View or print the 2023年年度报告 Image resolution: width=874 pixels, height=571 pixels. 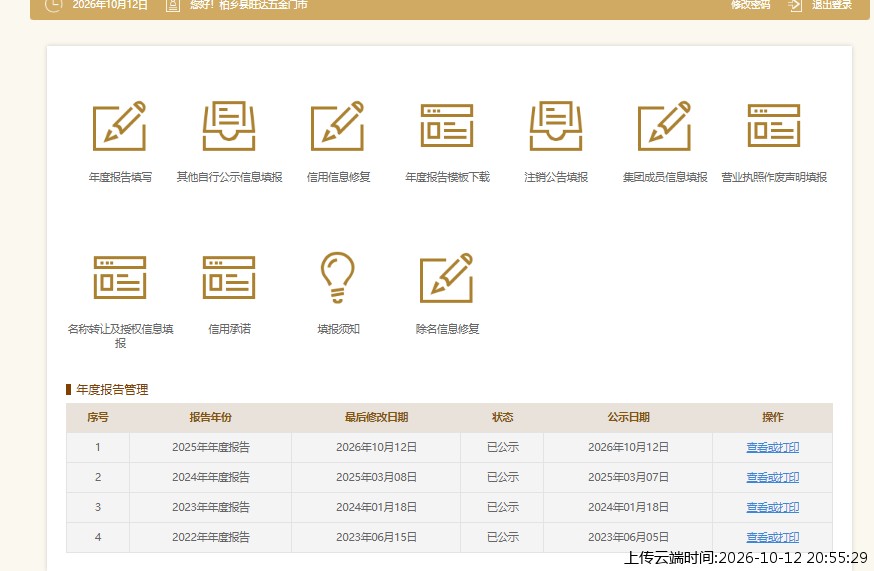click(773, 507)
